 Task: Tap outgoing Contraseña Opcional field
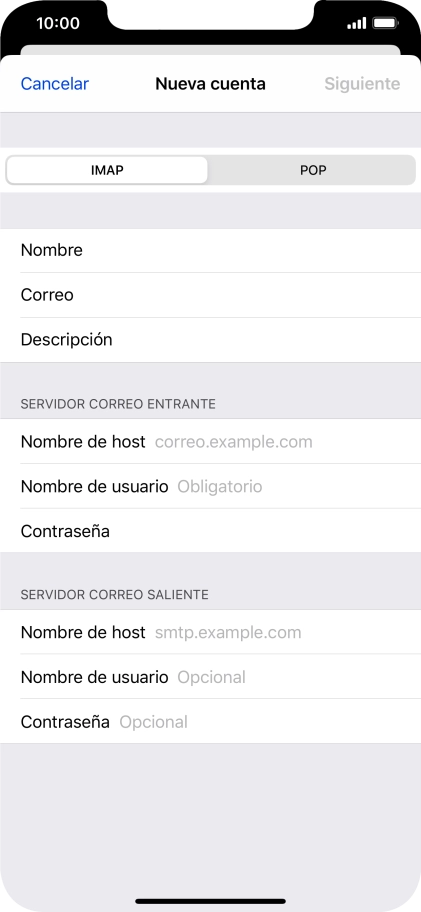pos(210,722)
